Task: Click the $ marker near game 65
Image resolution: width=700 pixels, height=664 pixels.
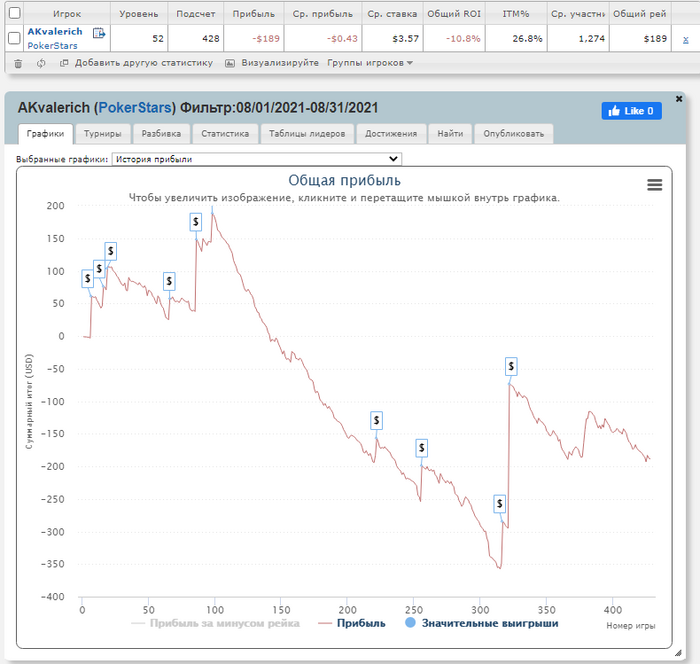Action: coord(169,281)
